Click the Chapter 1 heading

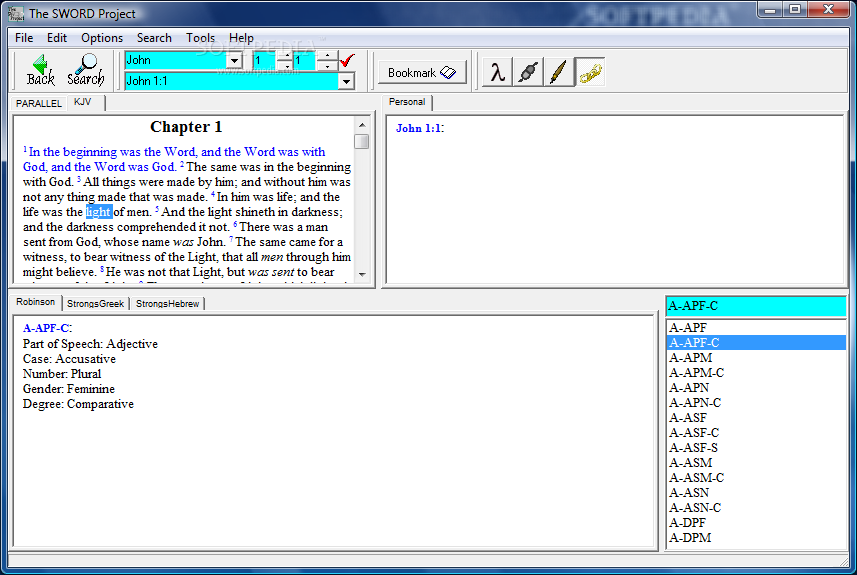tap(186, 127)
